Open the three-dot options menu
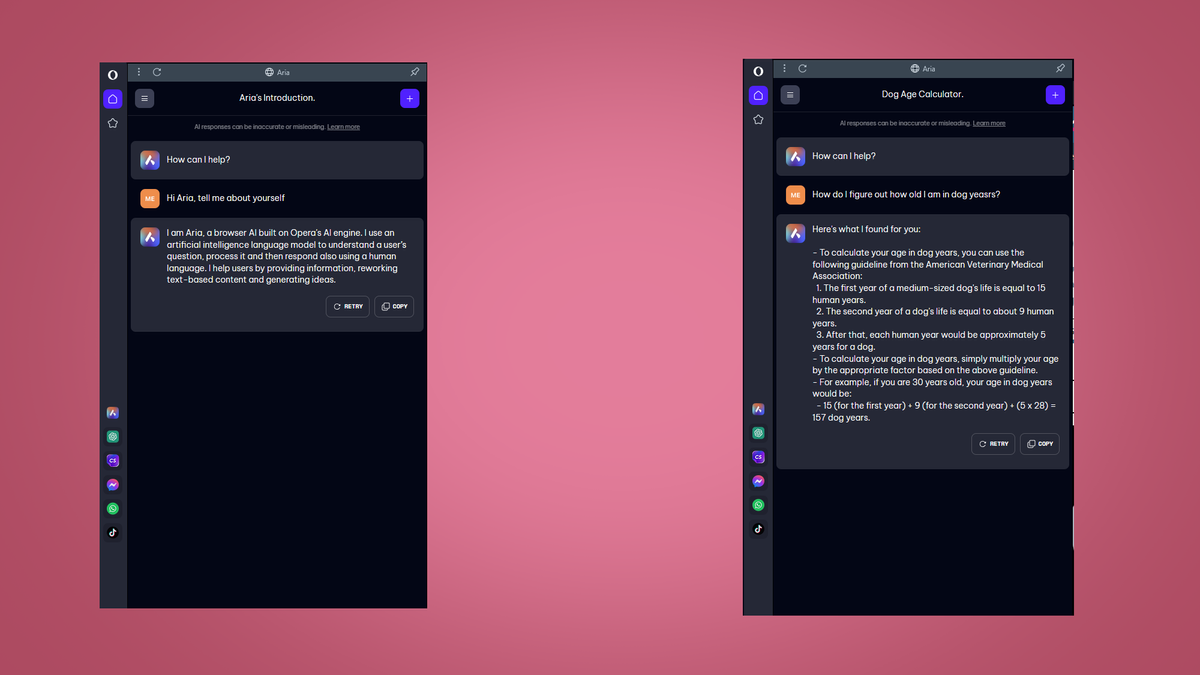This screenshot has width=1200, height=675. click(138, 71)
